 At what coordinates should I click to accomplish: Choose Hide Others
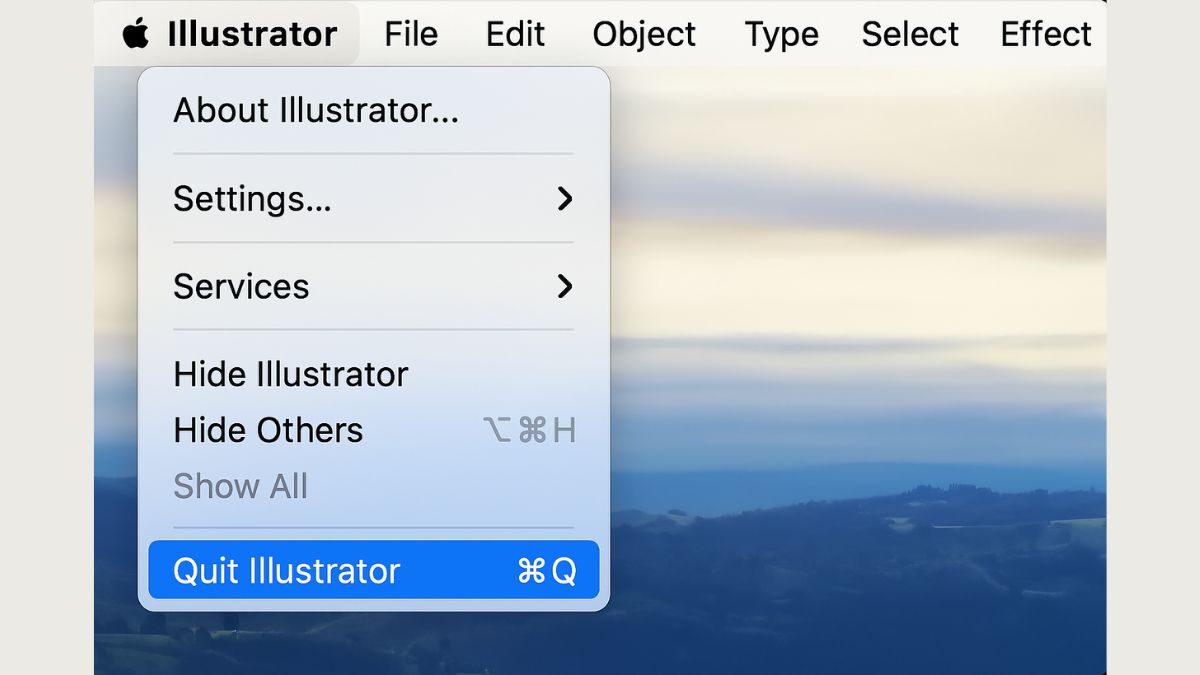[x=374, y=430]
